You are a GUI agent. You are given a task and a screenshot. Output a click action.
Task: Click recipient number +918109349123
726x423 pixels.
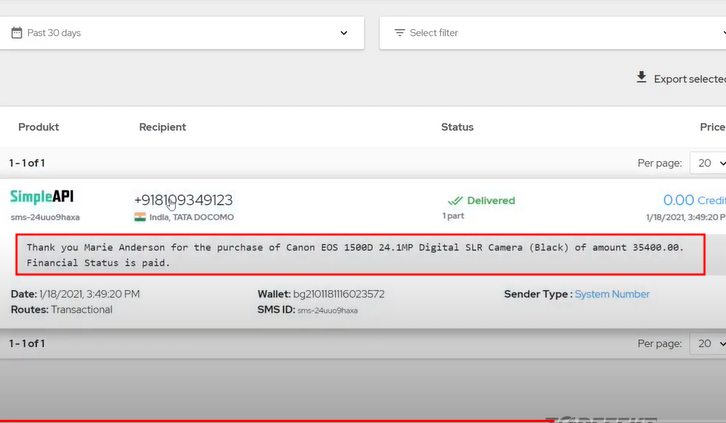183,200
